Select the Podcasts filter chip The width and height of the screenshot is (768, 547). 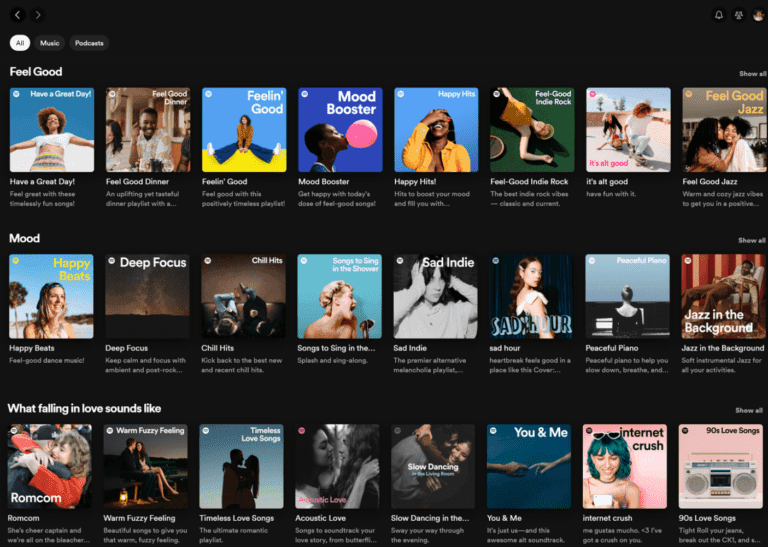coord(89,43)
